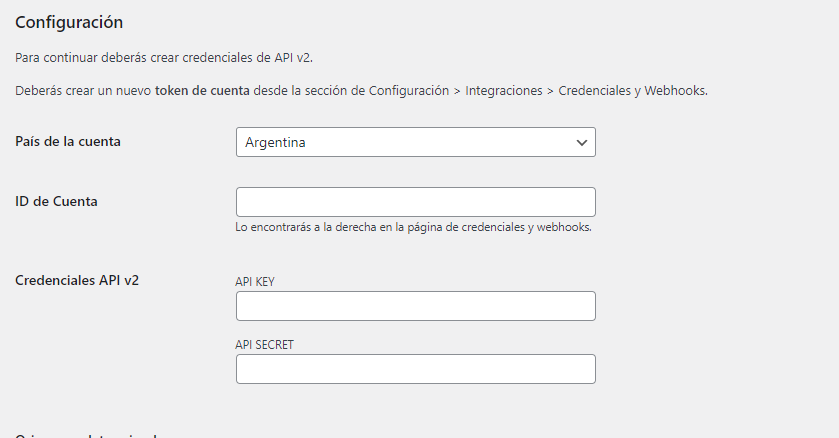The width and height of the screenshot is (839, 438).
Task: Click the bold token de cuenta text
Action: 202,91
